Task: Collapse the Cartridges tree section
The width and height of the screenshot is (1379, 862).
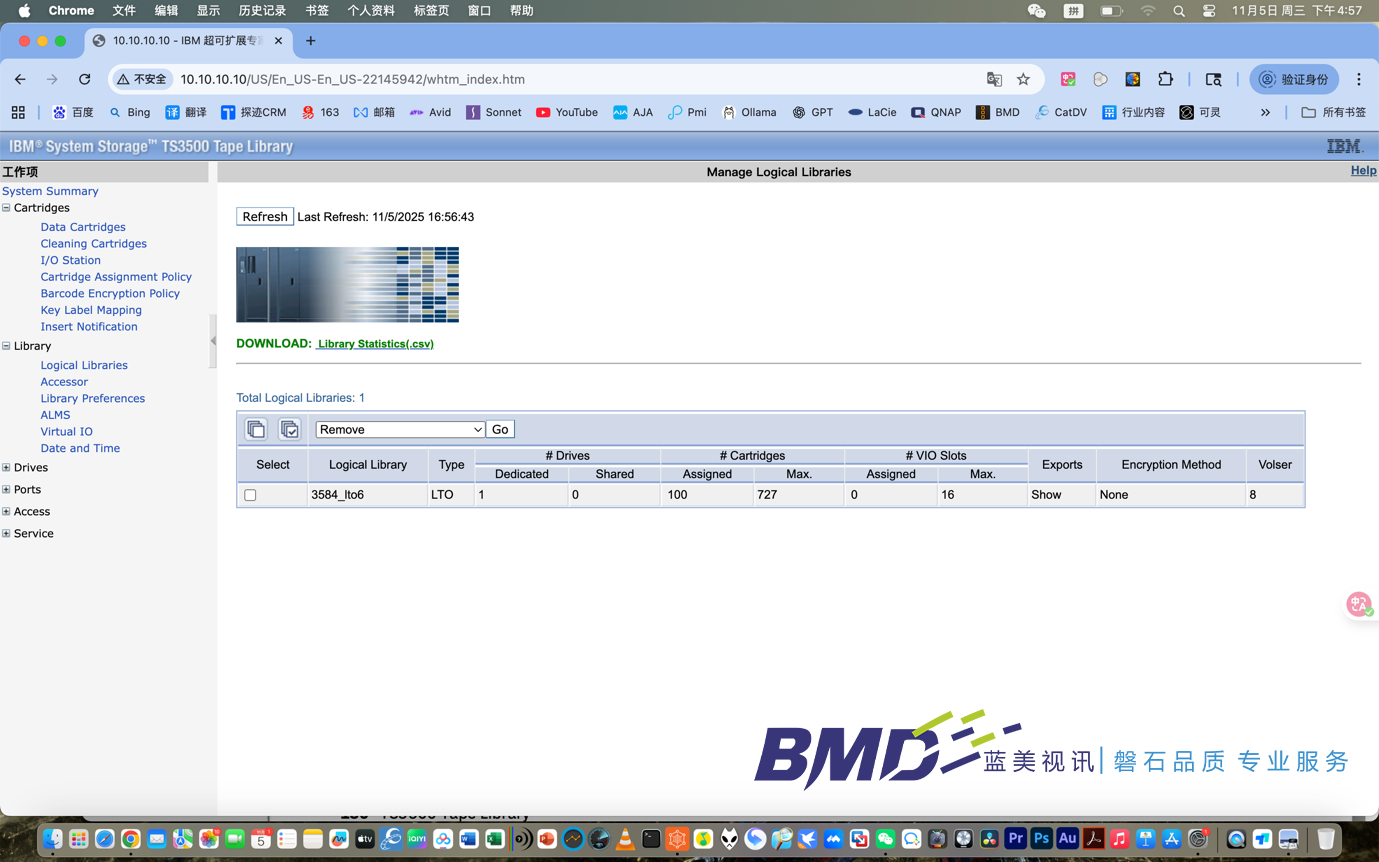Action: click(6, 208)
